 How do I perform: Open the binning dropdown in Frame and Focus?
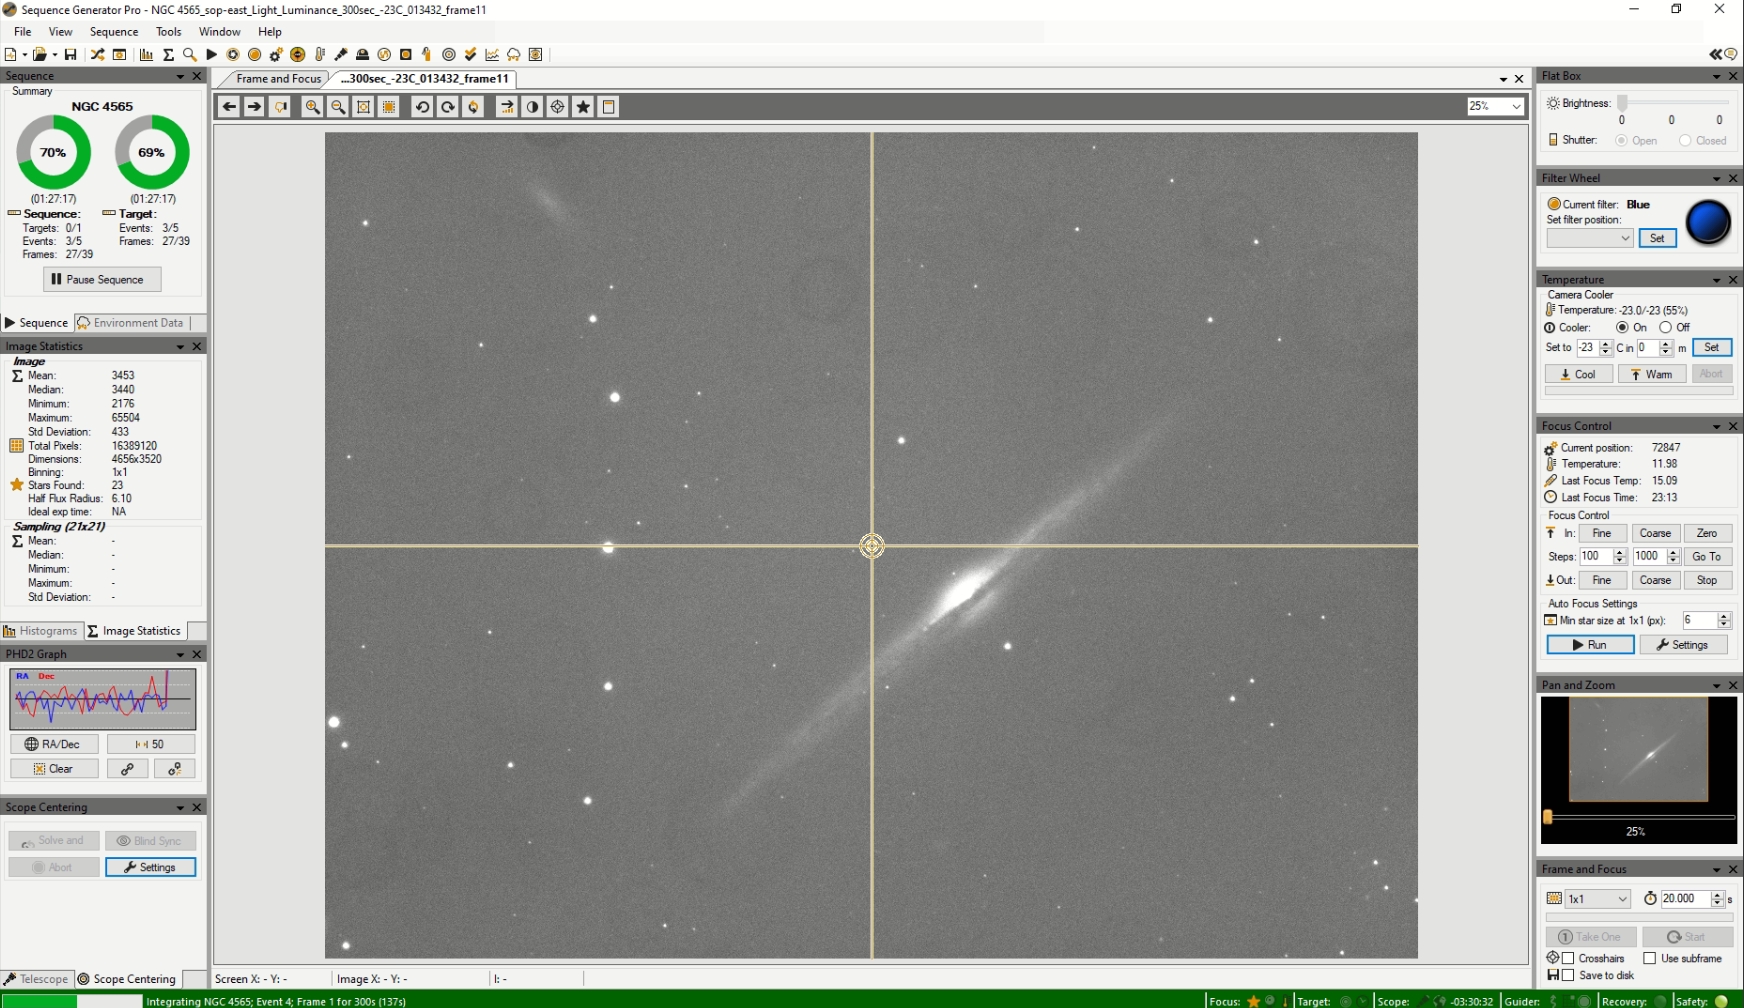point(1598,898)
